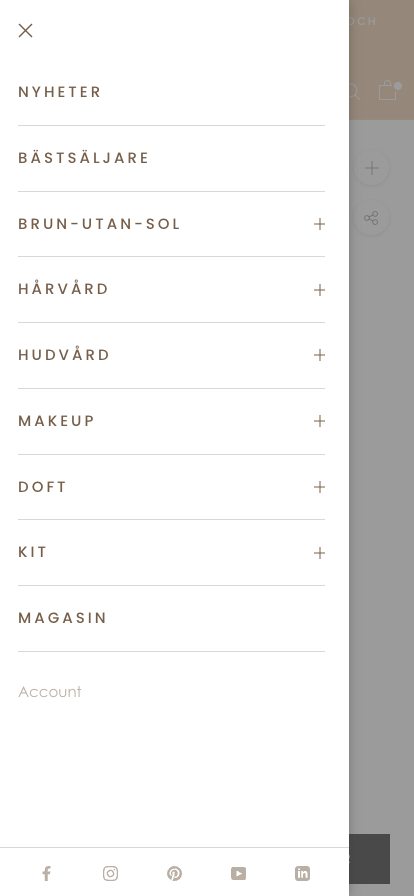The width and height of the screenshot is (414, 896).
Task: Expand the HÅRVÅRD submenu plus
Action: (x=320, y=290)
